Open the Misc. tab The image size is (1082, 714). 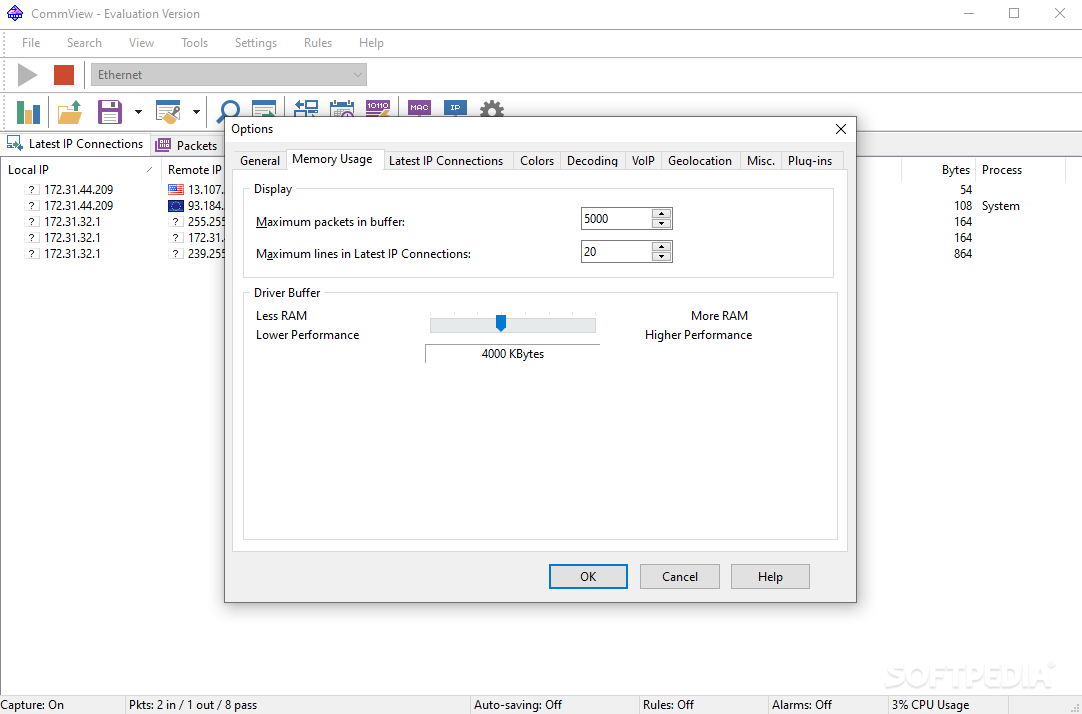(761, 161)
